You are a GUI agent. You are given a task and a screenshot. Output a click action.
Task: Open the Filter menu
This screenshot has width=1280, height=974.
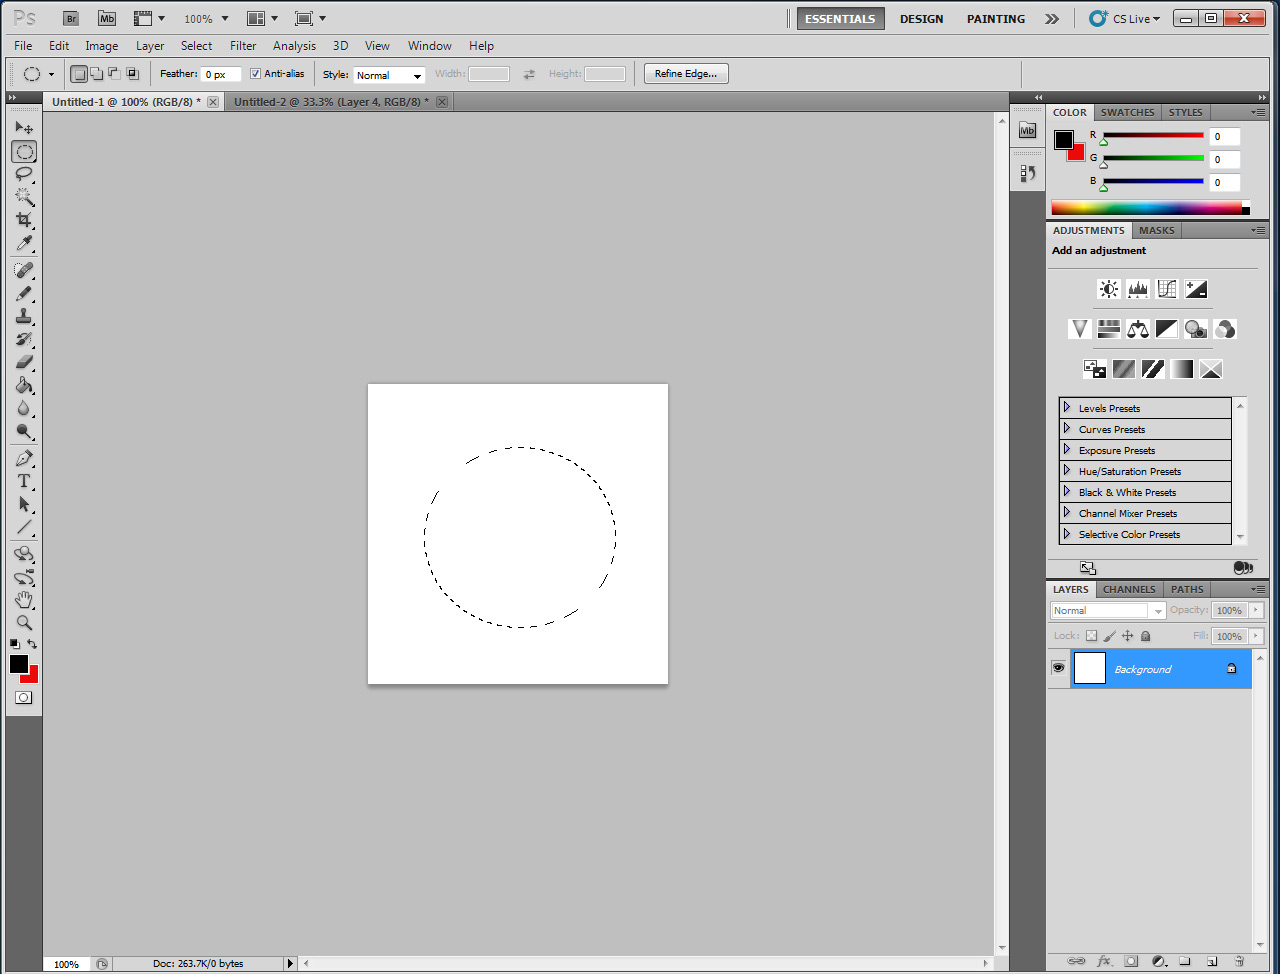pos(243,46)
